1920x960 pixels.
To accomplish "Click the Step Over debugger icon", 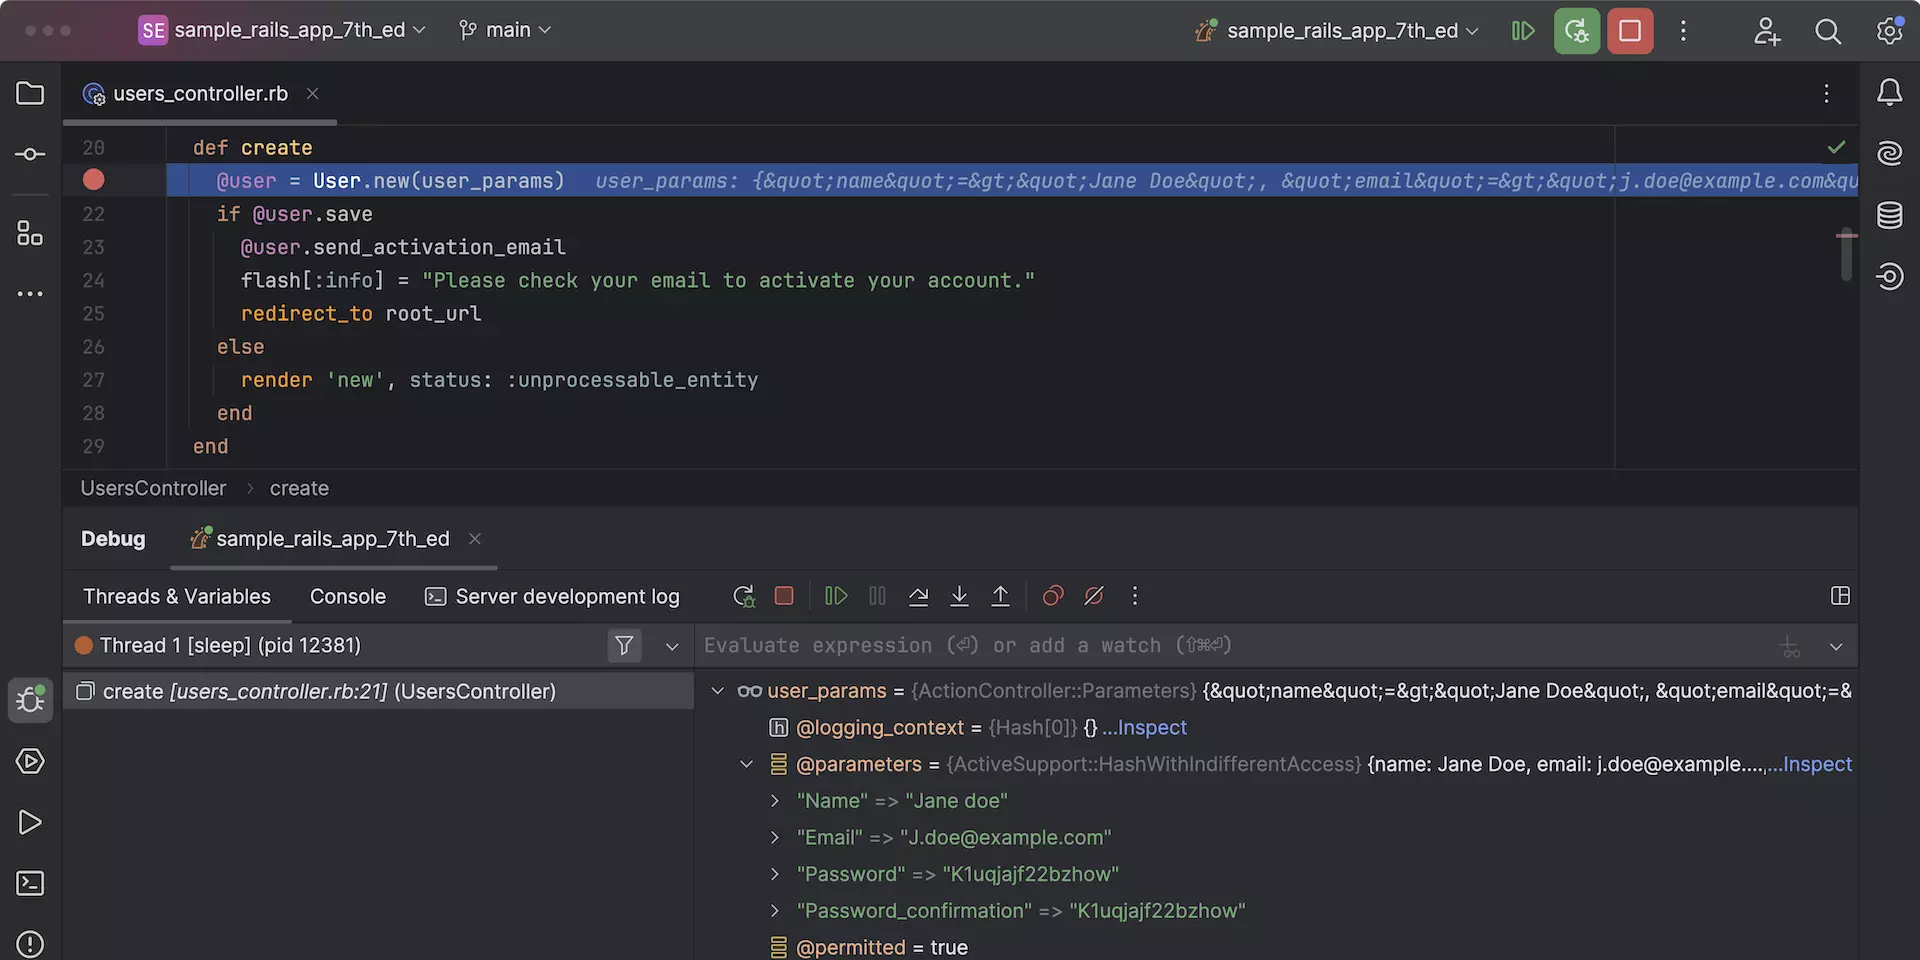I will pyautogui.click(x=918, y=596).
